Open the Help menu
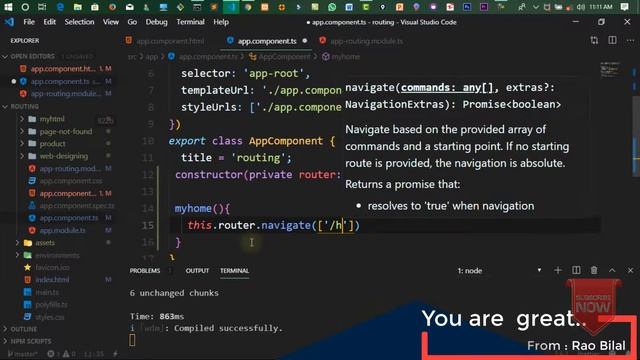 [x=221, y=22]
